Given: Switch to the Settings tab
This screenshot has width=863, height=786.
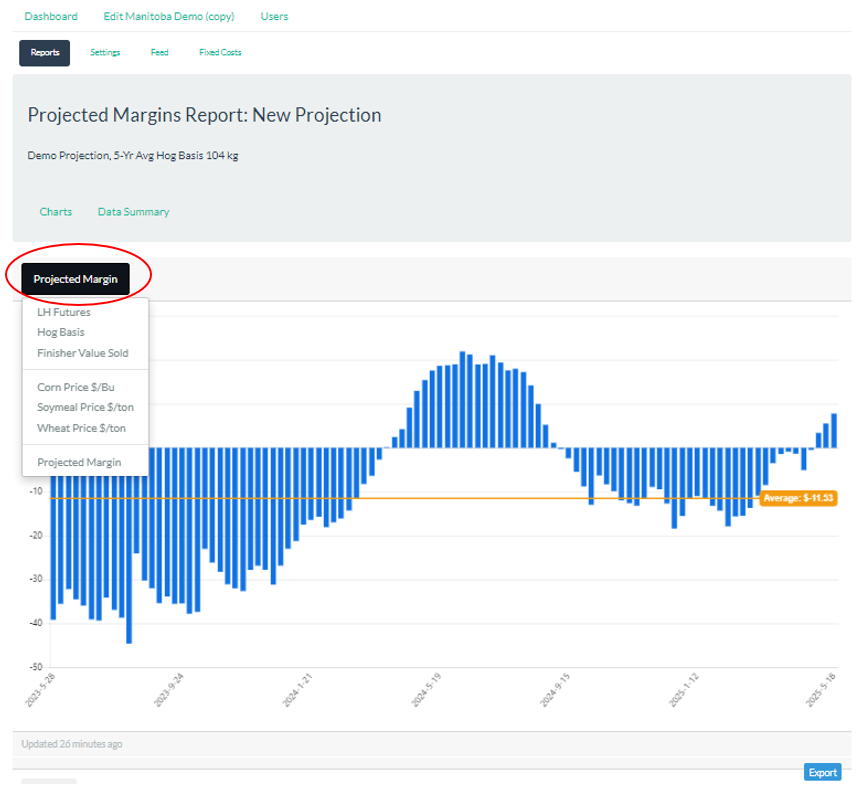Looking at the screenshot, I should point(105,52).
